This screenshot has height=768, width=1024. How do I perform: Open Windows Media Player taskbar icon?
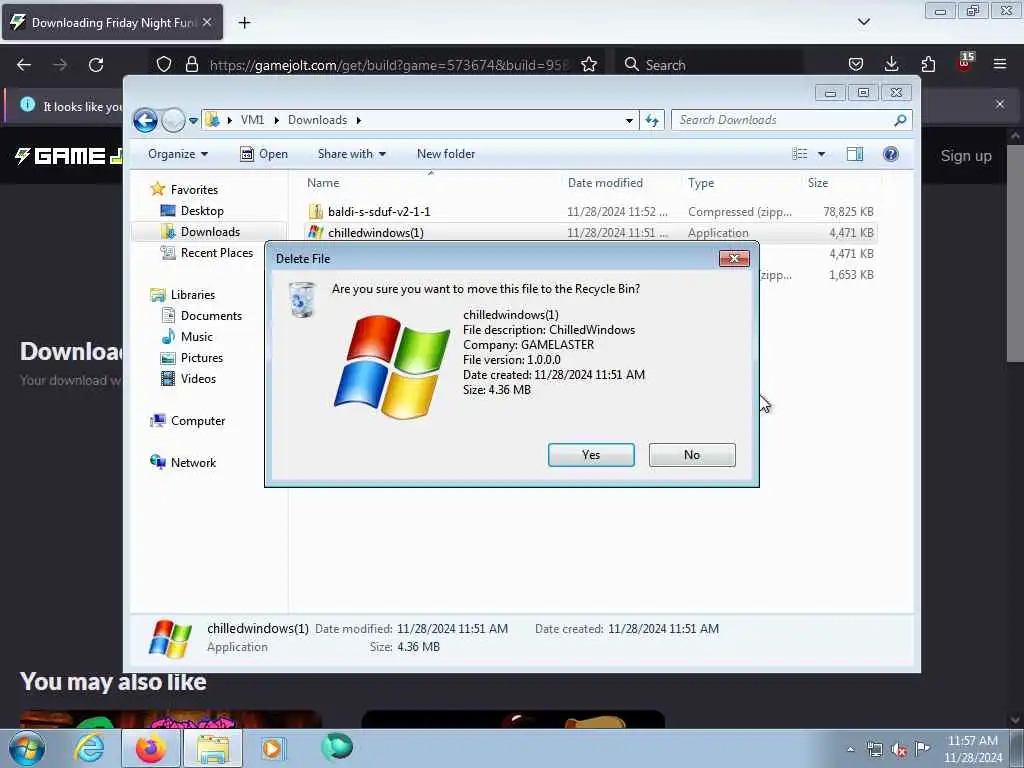click(272, 748)
